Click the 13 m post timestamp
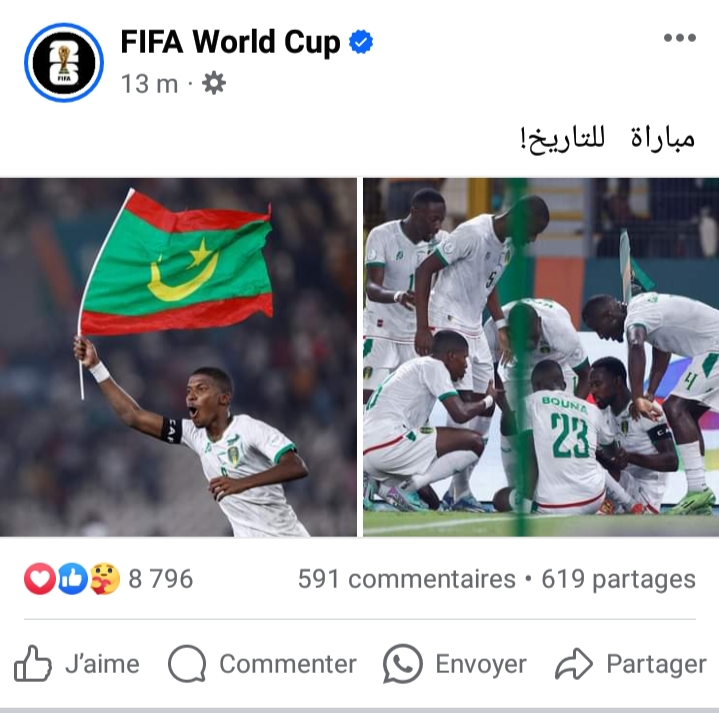This screenshot has height=713, width=719. point(149,84)
